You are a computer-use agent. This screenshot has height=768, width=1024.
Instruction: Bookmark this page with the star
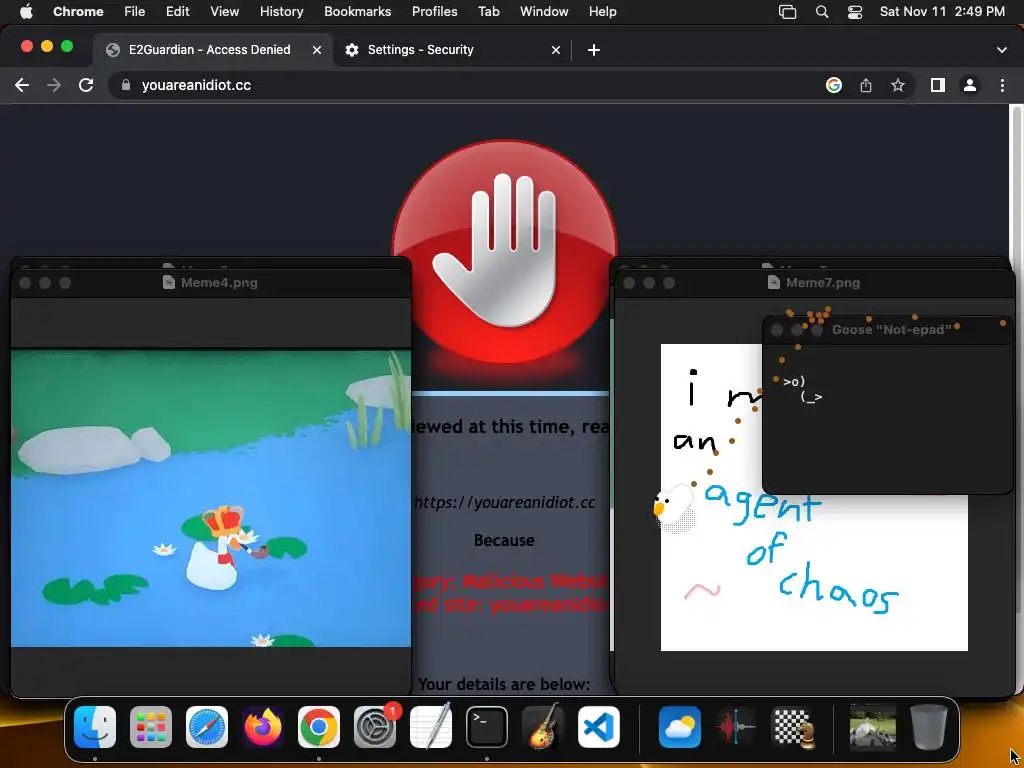click(898, 86)
